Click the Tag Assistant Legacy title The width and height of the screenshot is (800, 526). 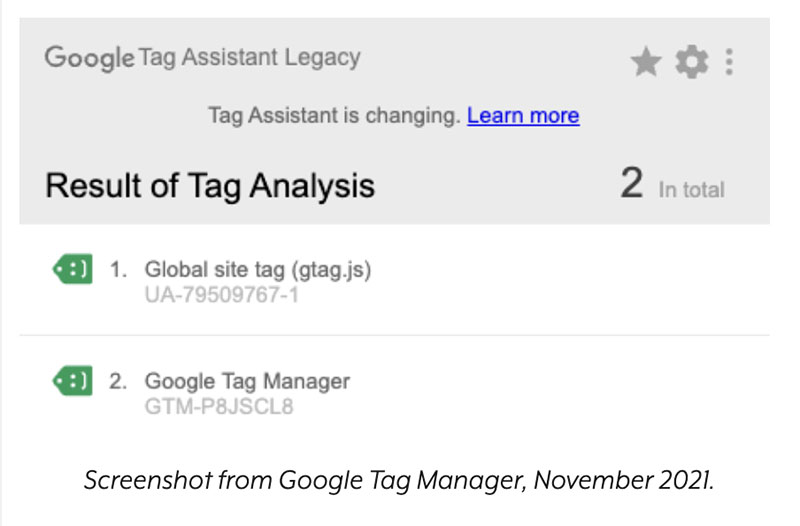click(248, 57)
